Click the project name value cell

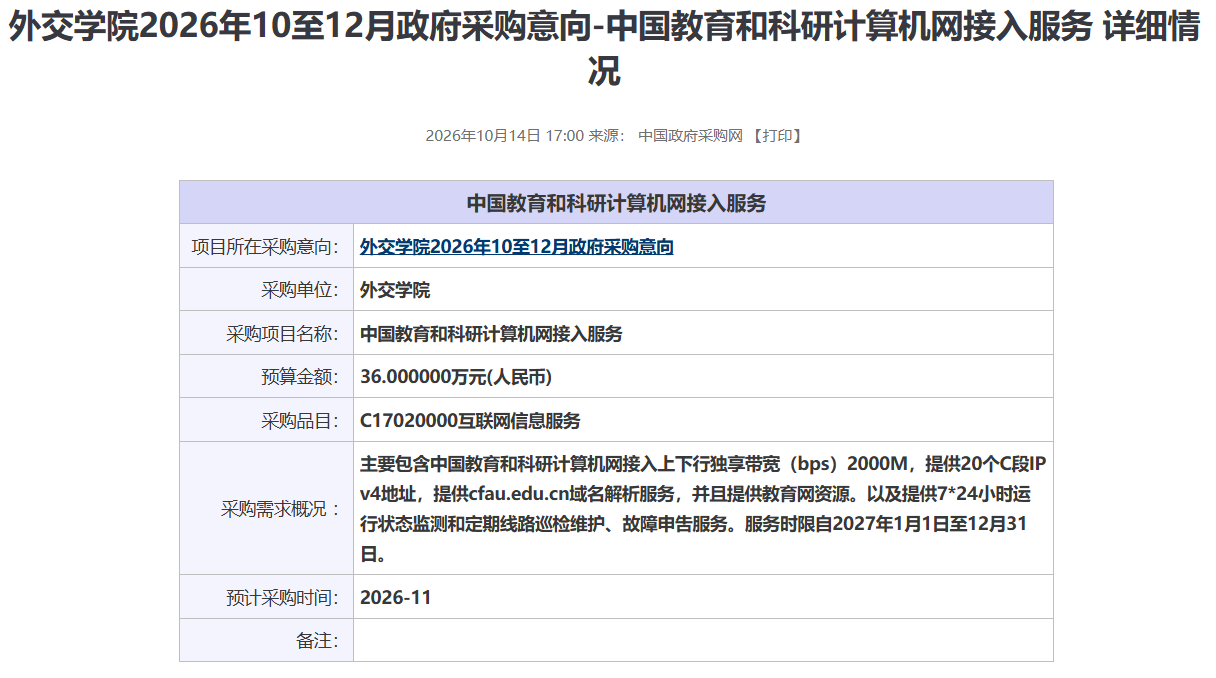tap(703, 334)
